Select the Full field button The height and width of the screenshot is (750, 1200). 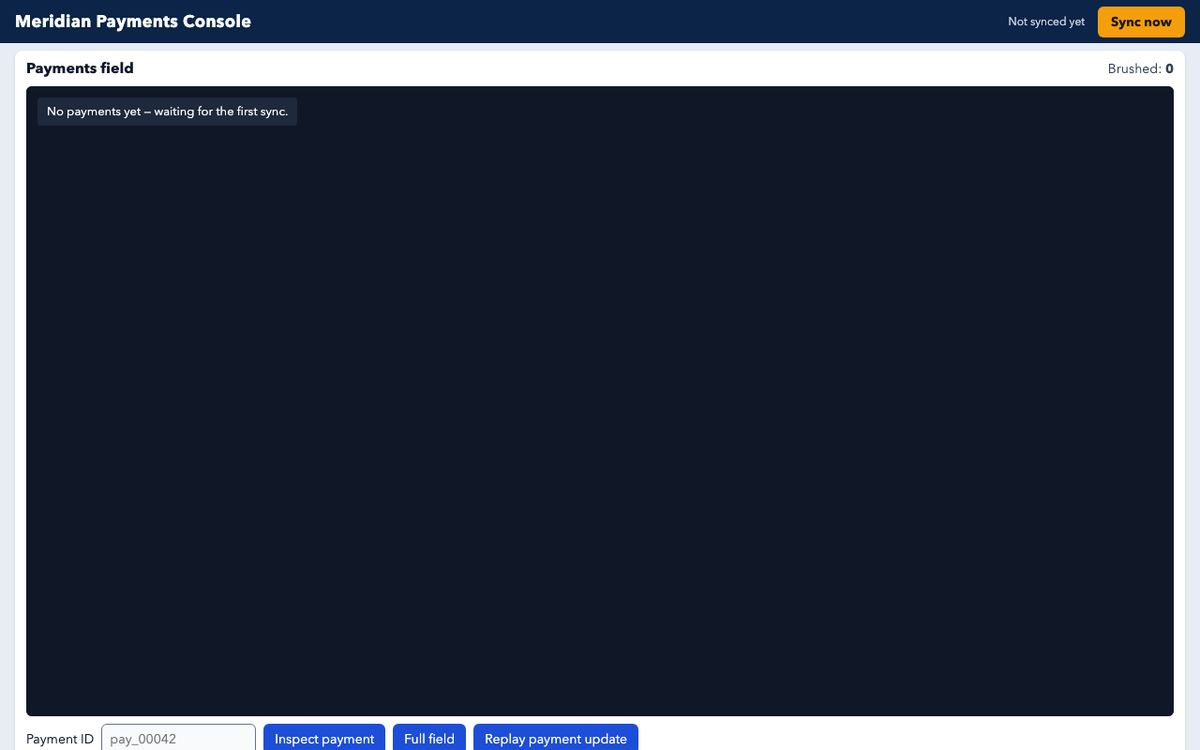pyautogui.click(x=429, y=738)
